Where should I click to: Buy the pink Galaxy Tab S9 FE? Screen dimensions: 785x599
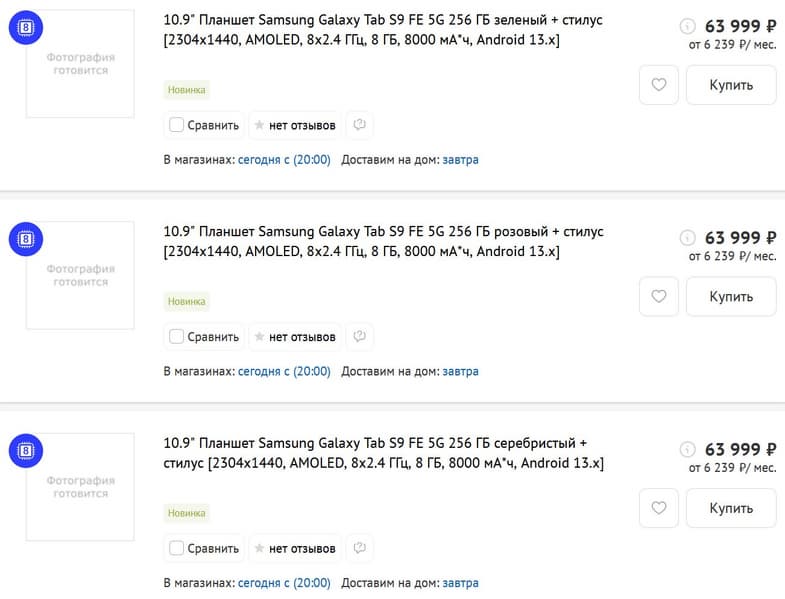(x=731, y=297)
